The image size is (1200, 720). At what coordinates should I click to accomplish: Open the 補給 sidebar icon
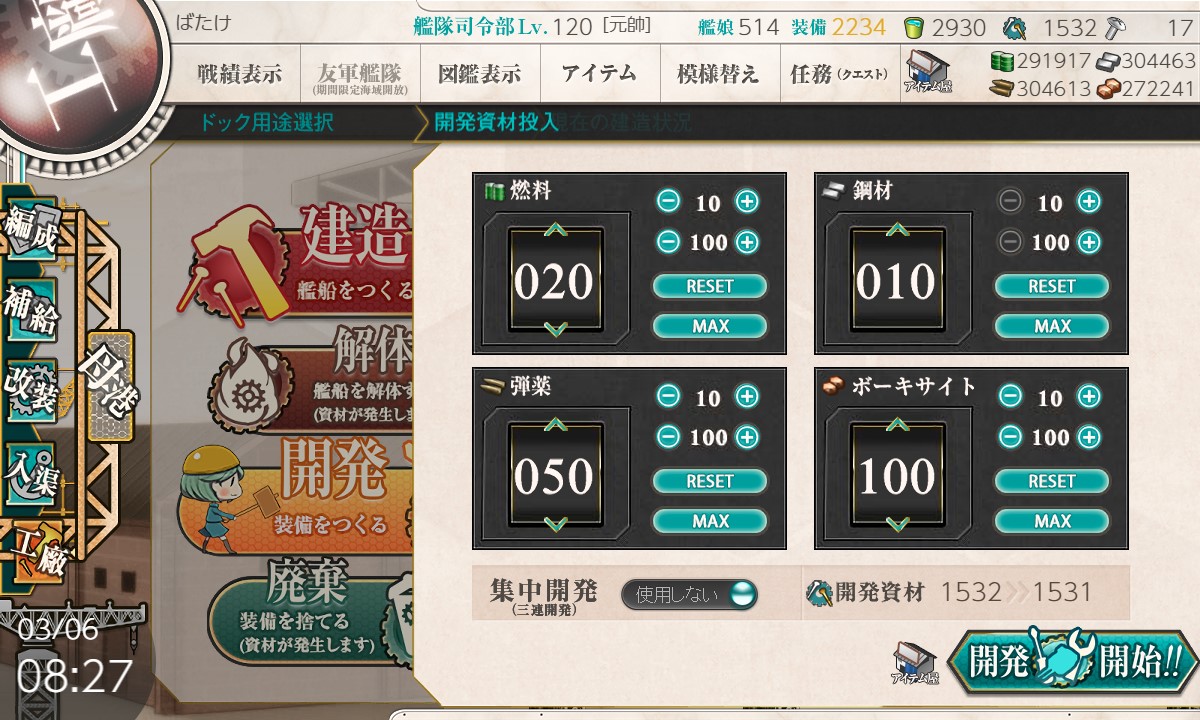[x=31, y=308]
